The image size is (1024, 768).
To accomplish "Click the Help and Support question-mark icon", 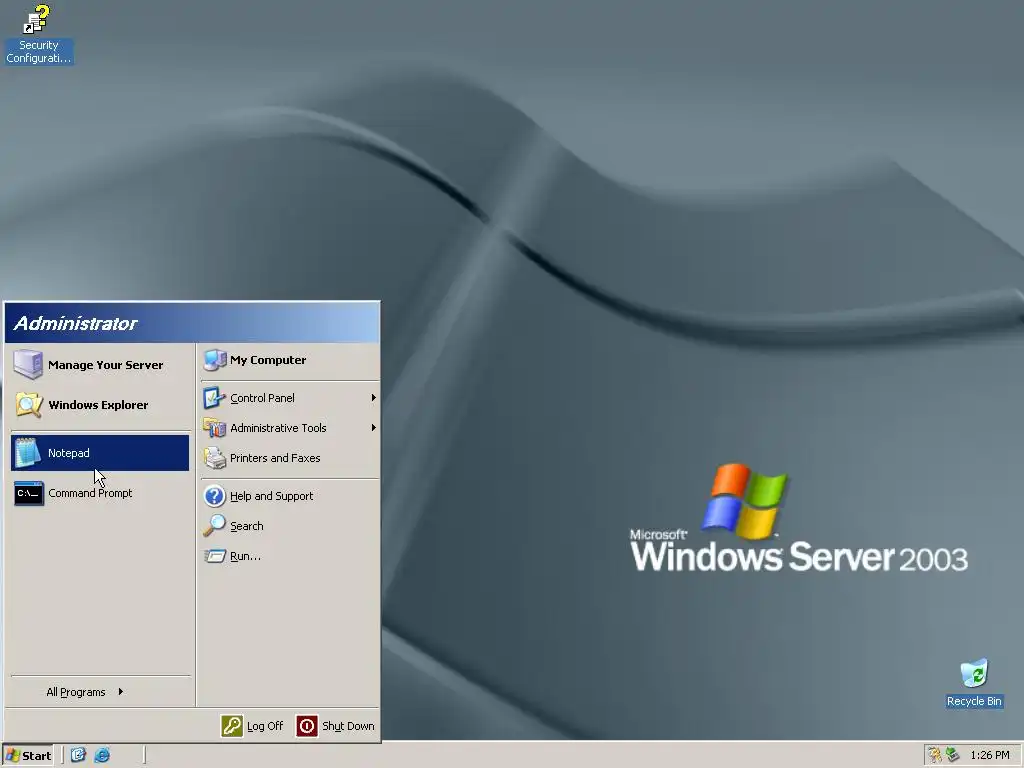I will [214, 496].
